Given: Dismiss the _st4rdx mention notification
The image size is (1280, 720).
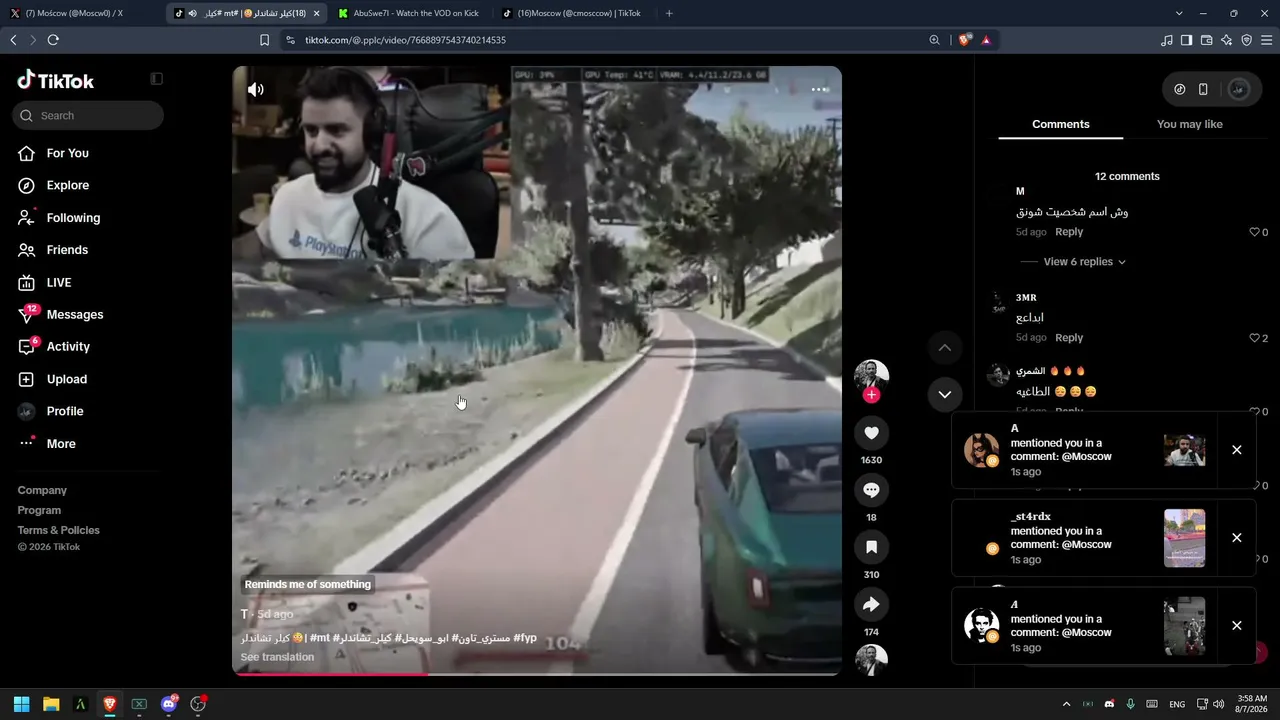Looking at the screenshot, I should pyautogui.click(x=1237, y=538).
